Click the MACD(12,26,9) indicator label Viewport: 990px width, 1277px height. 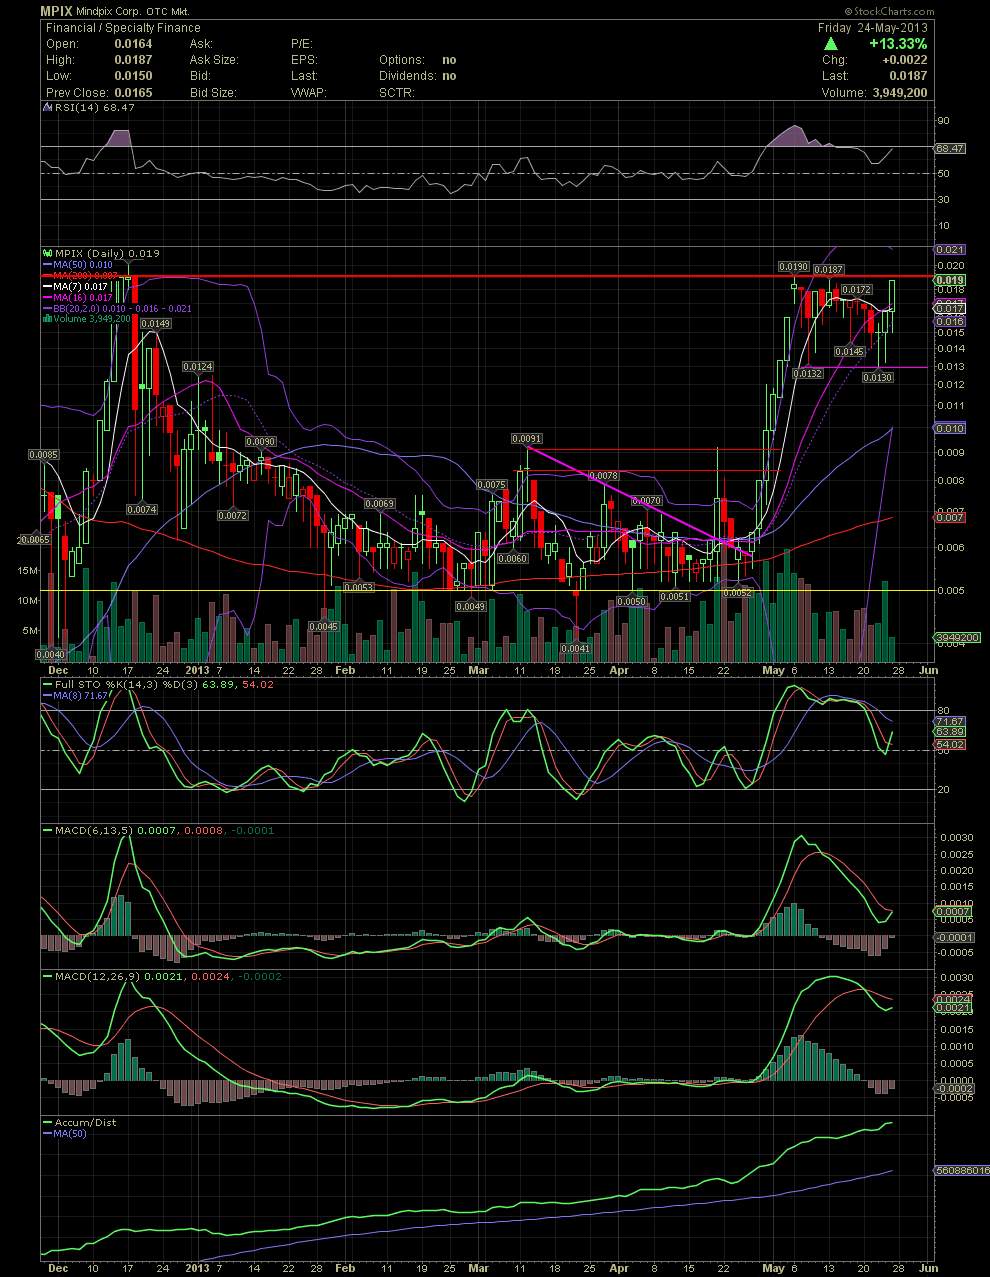click(96, 976)
